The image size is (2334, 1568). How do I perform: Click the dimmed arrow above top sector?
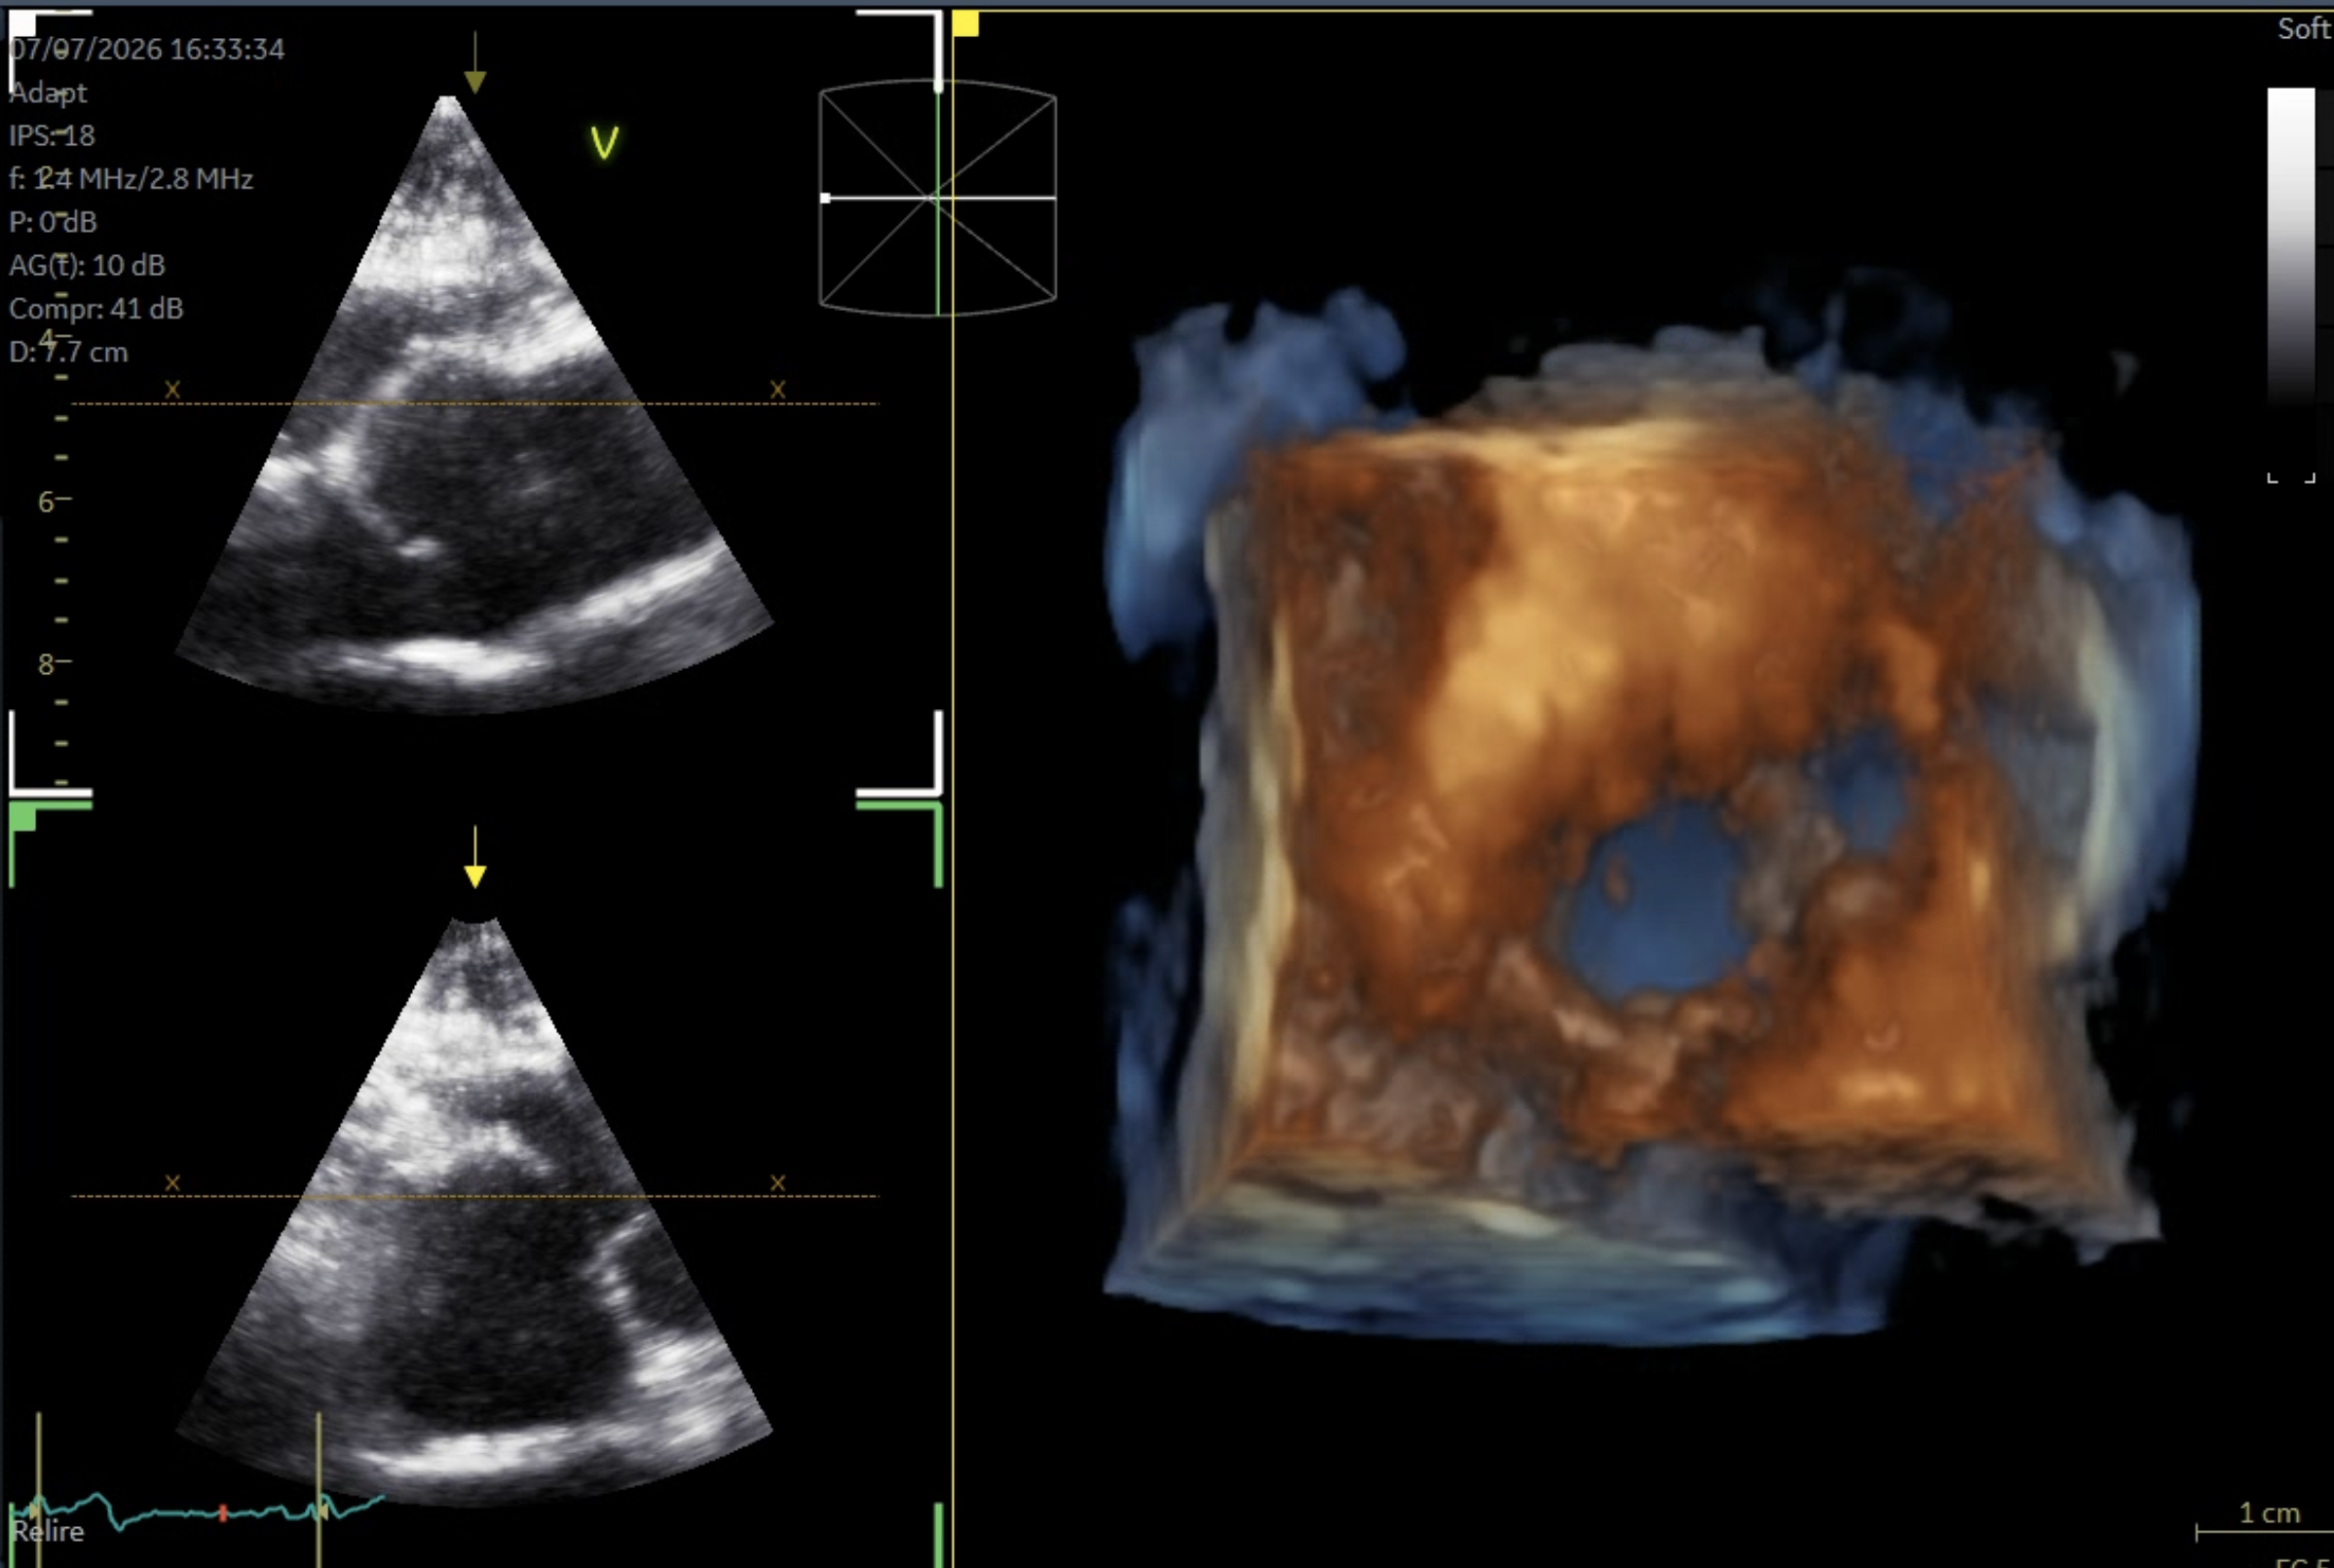pyautogui.click(x=475, y=62)
